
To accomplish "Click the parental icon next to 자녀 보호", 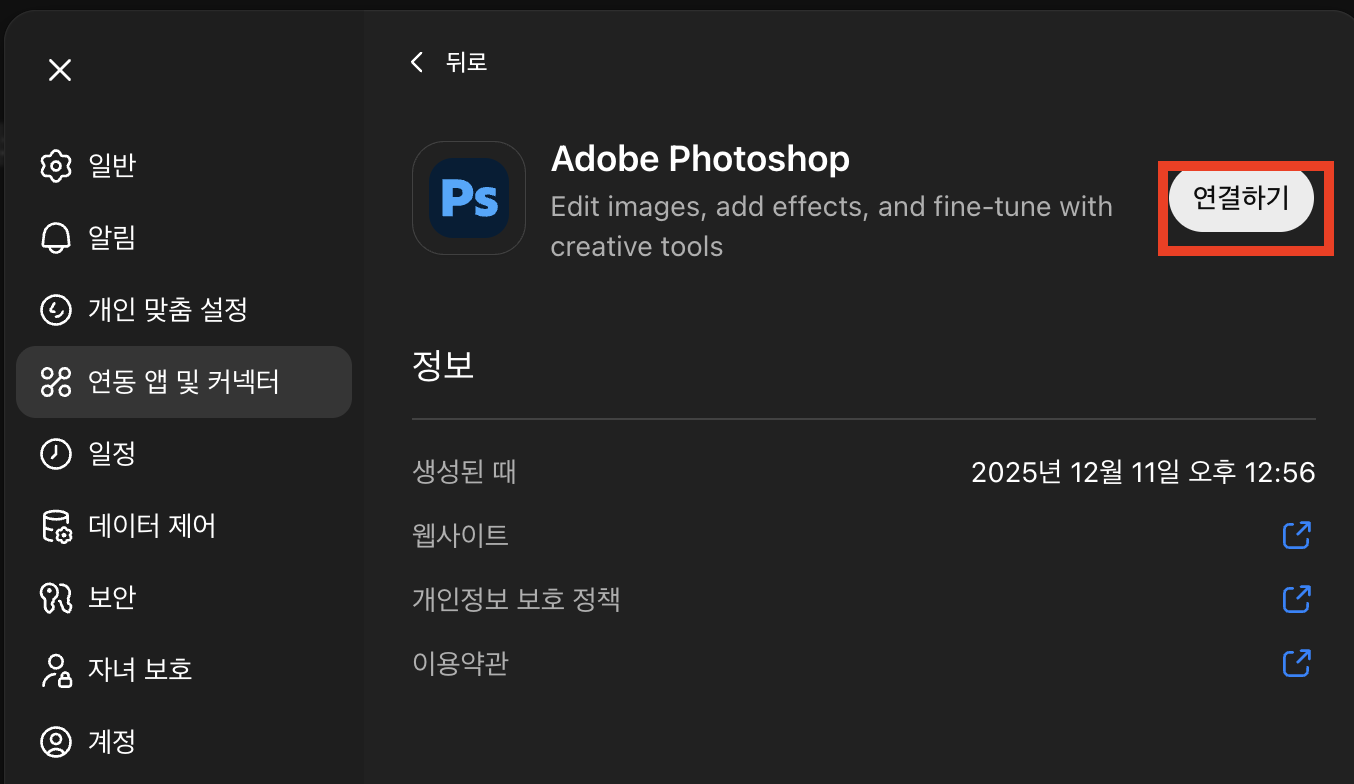I will coord(56,670).
